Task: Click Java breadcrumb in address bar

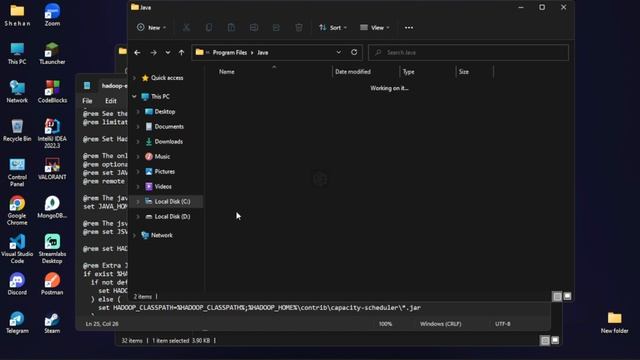Action: [262, 53]
